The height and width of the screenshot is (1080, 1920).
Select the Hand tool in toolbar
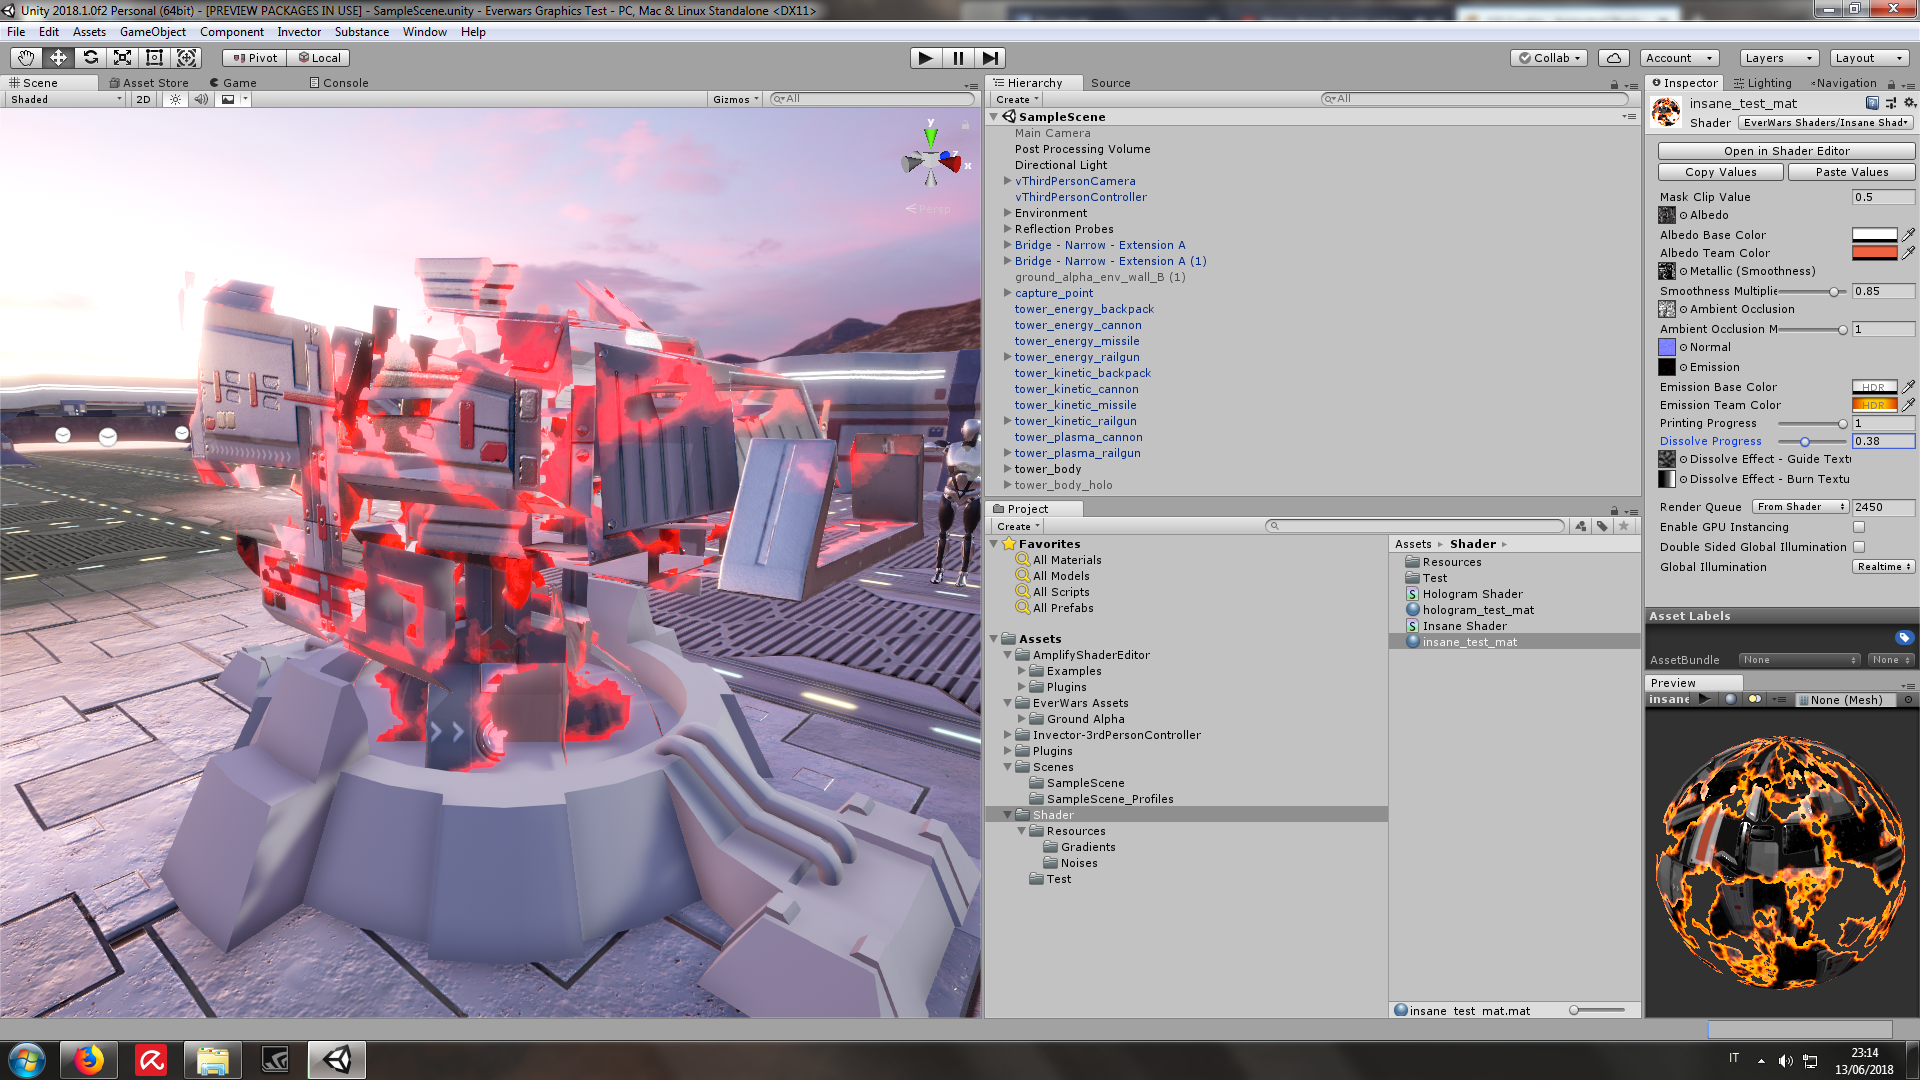click(26, 58)
